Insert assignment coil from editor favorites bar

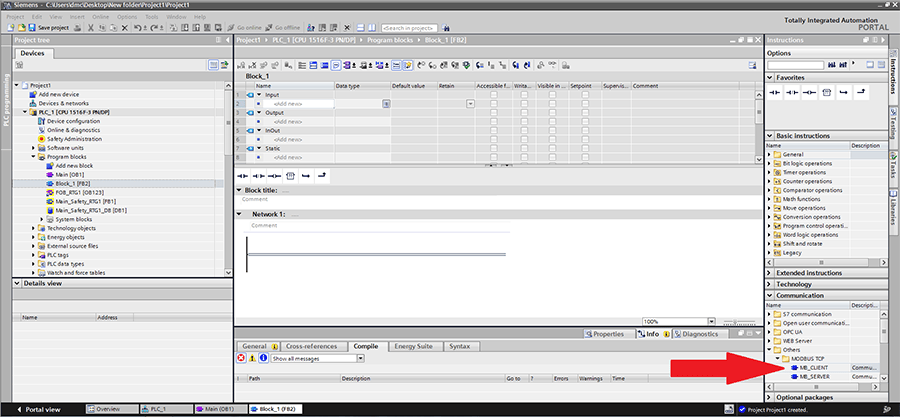coord(274,176)
